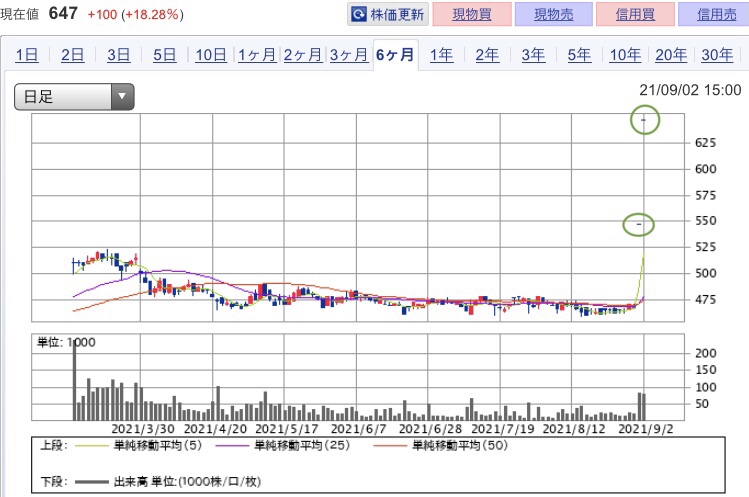Click the current price value 647
The image size is (749, 497).
tap(63, 13)
